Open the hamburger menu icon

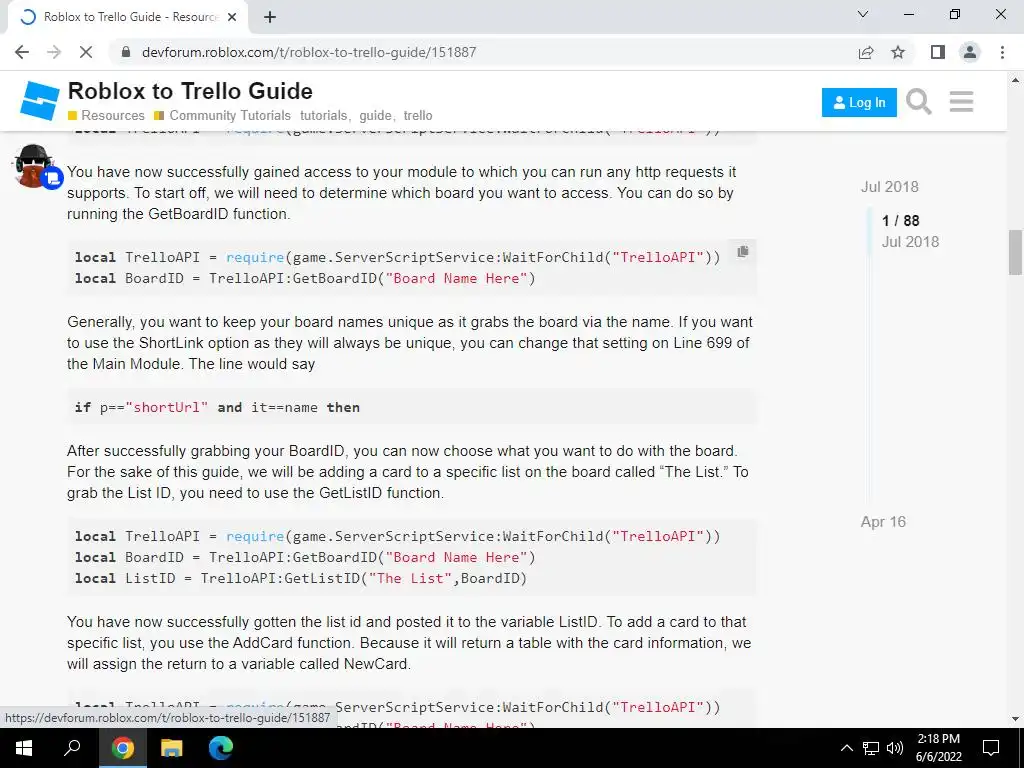click(961, 102)
